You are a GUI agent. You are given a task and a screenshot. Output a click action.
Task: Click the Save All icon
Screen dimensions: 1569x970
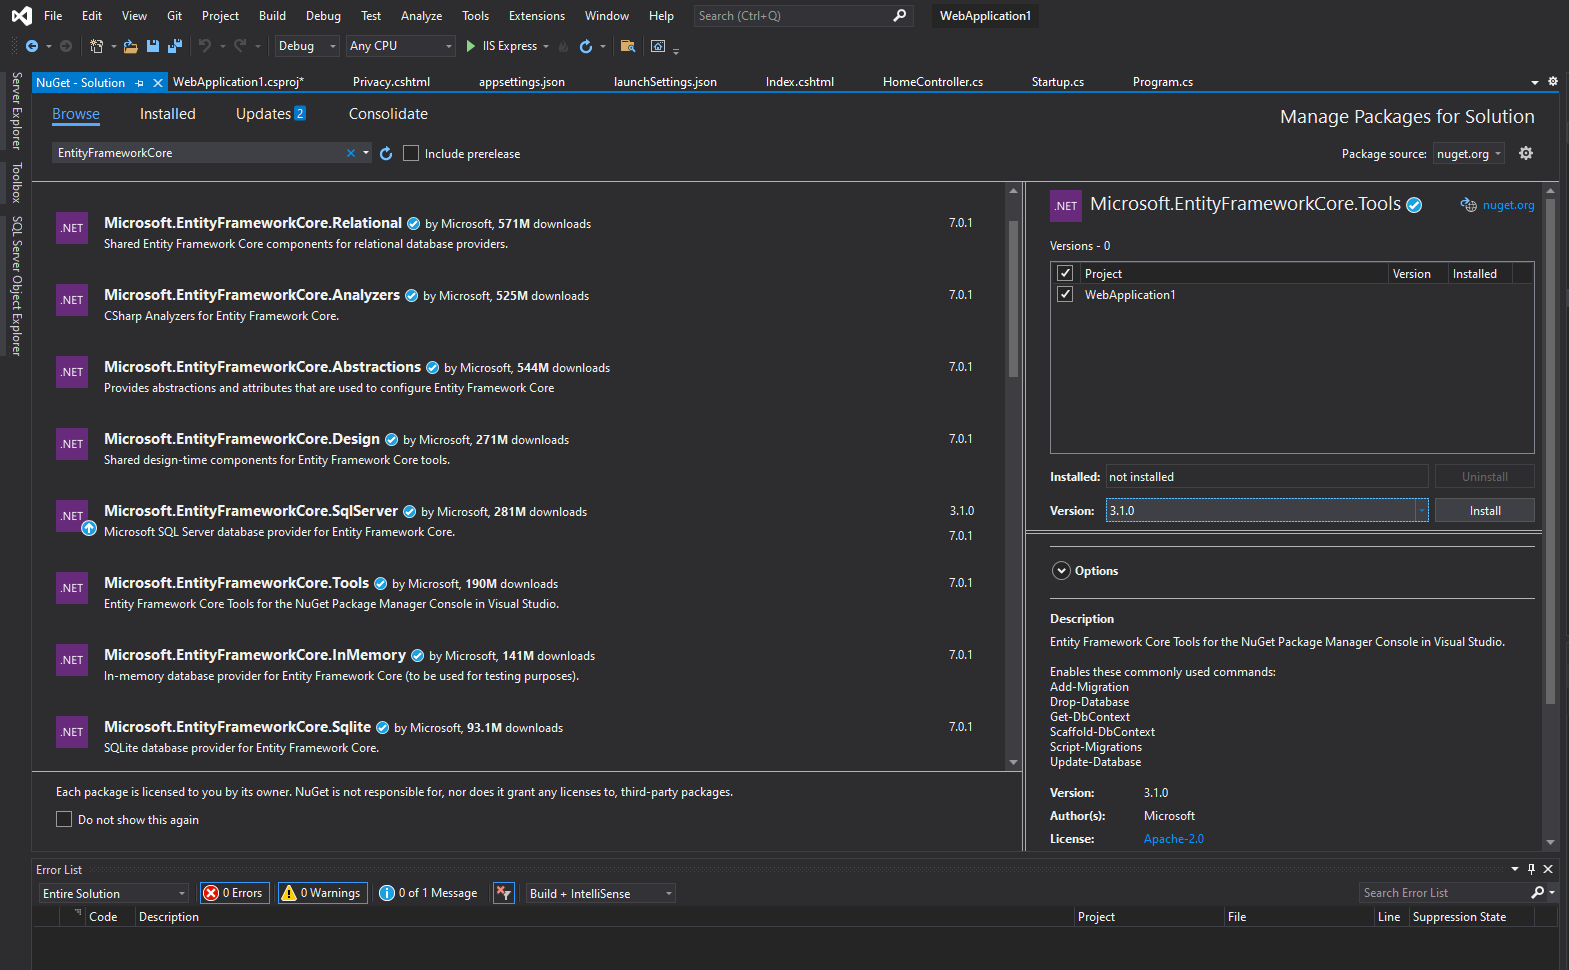click(x=175, y=46)
